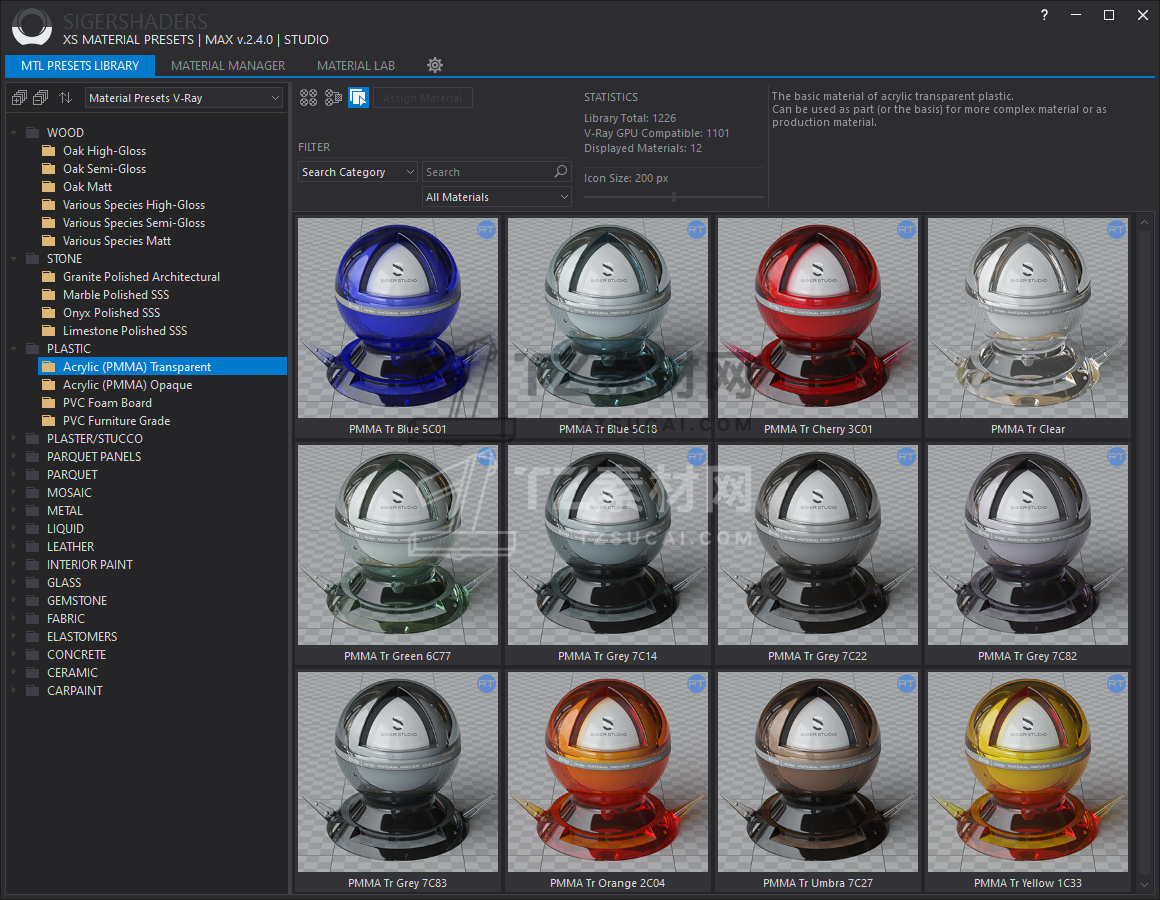Click folder icon beside PVC Foam Board
1160x900 pixels.
pos(49,402)
